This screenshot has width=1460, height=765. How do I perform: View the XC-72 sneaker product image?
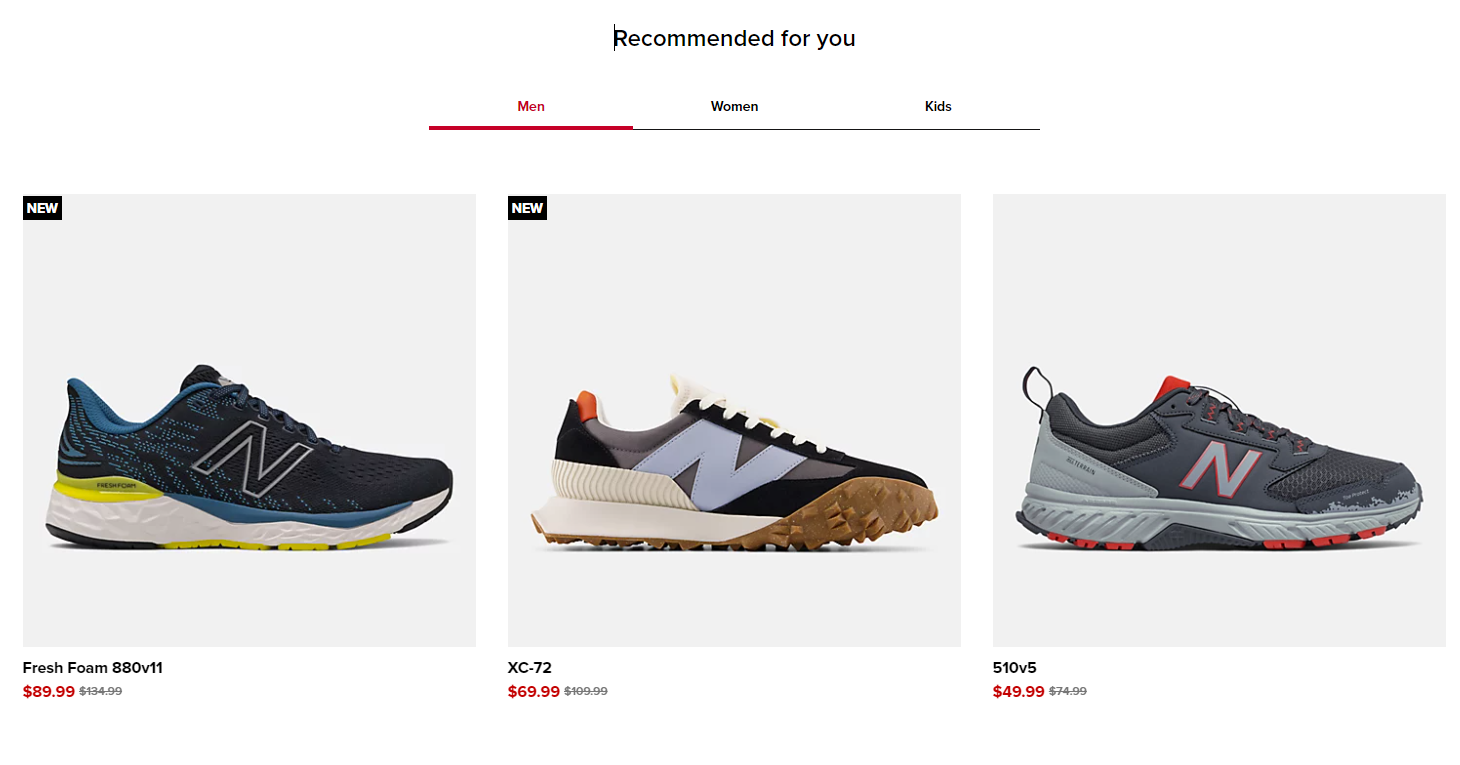[x=734, y=420]
